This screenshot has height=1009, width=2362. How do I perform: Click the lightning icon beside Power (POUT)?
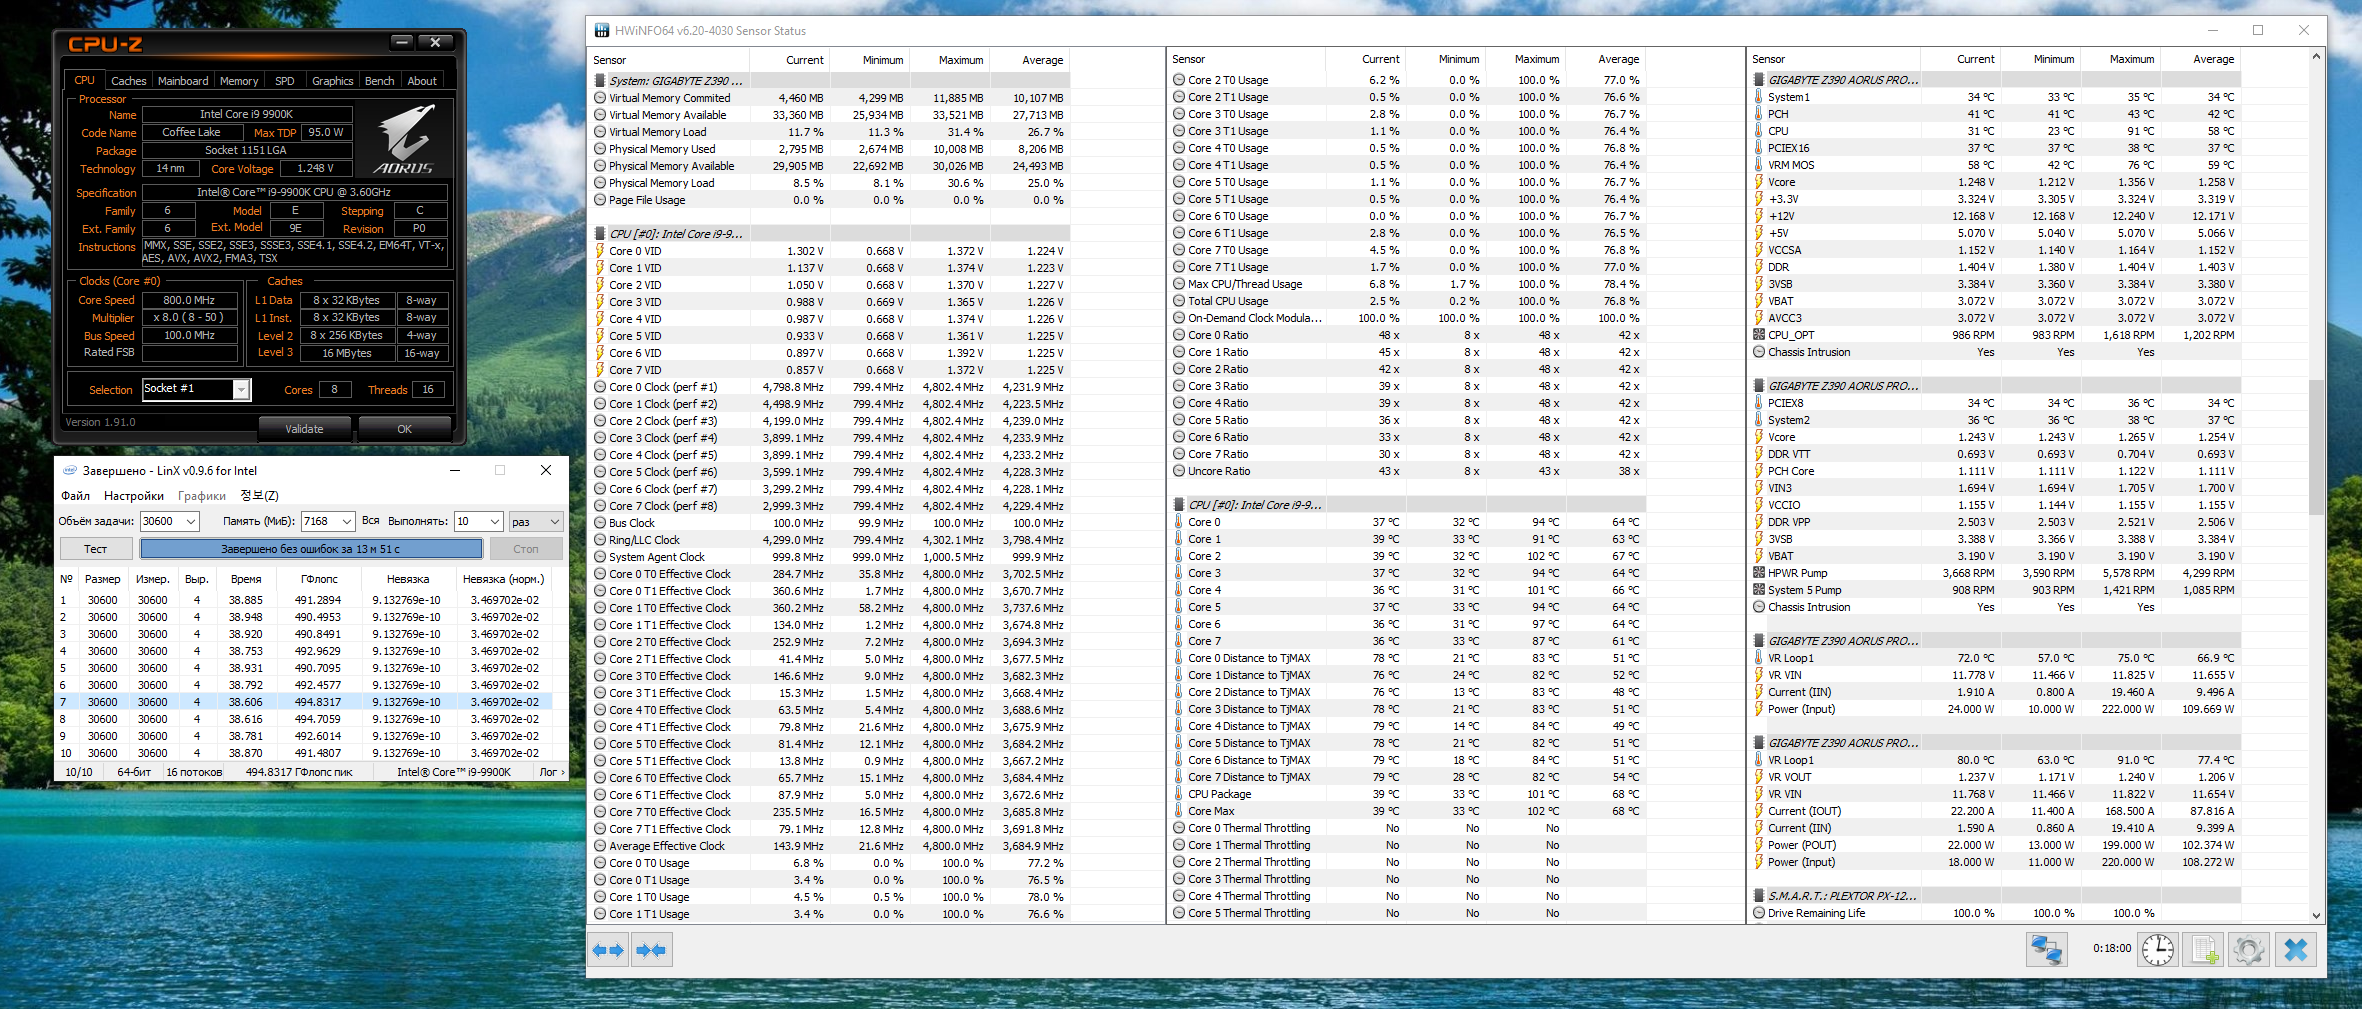(1759, 845)
